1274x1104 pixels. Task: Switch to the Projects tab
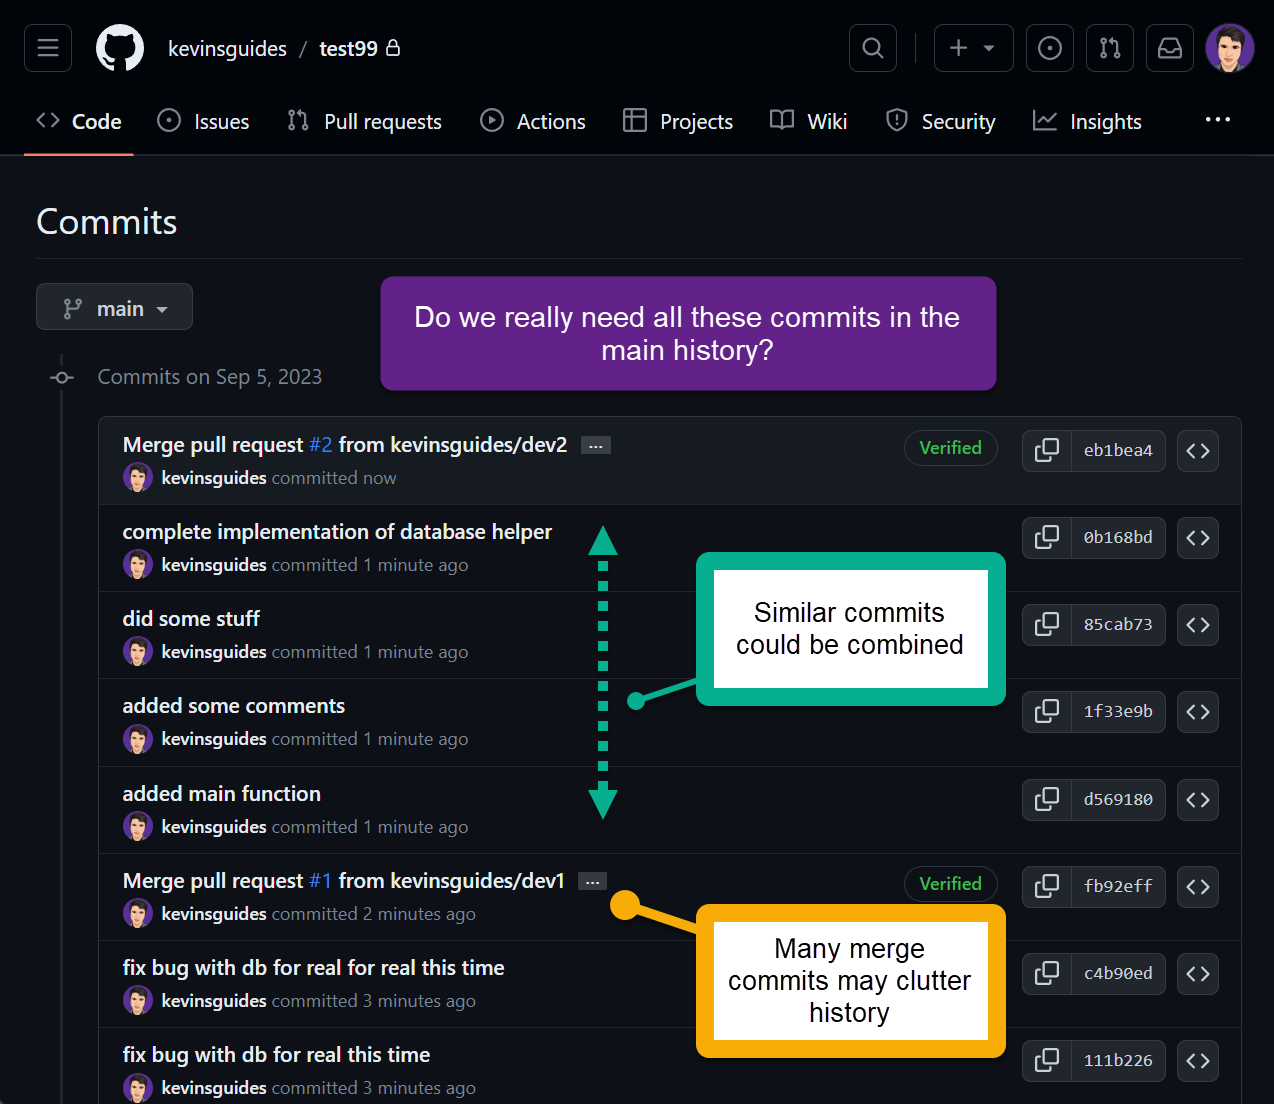pos(678,121)
